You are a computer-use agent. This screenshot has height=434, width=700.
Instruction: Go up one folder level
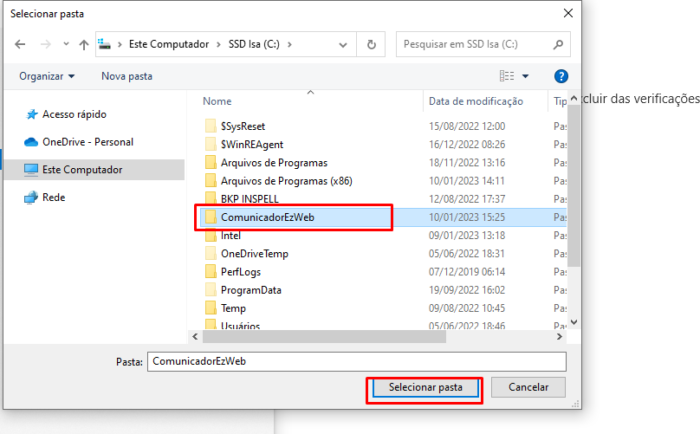83,45
